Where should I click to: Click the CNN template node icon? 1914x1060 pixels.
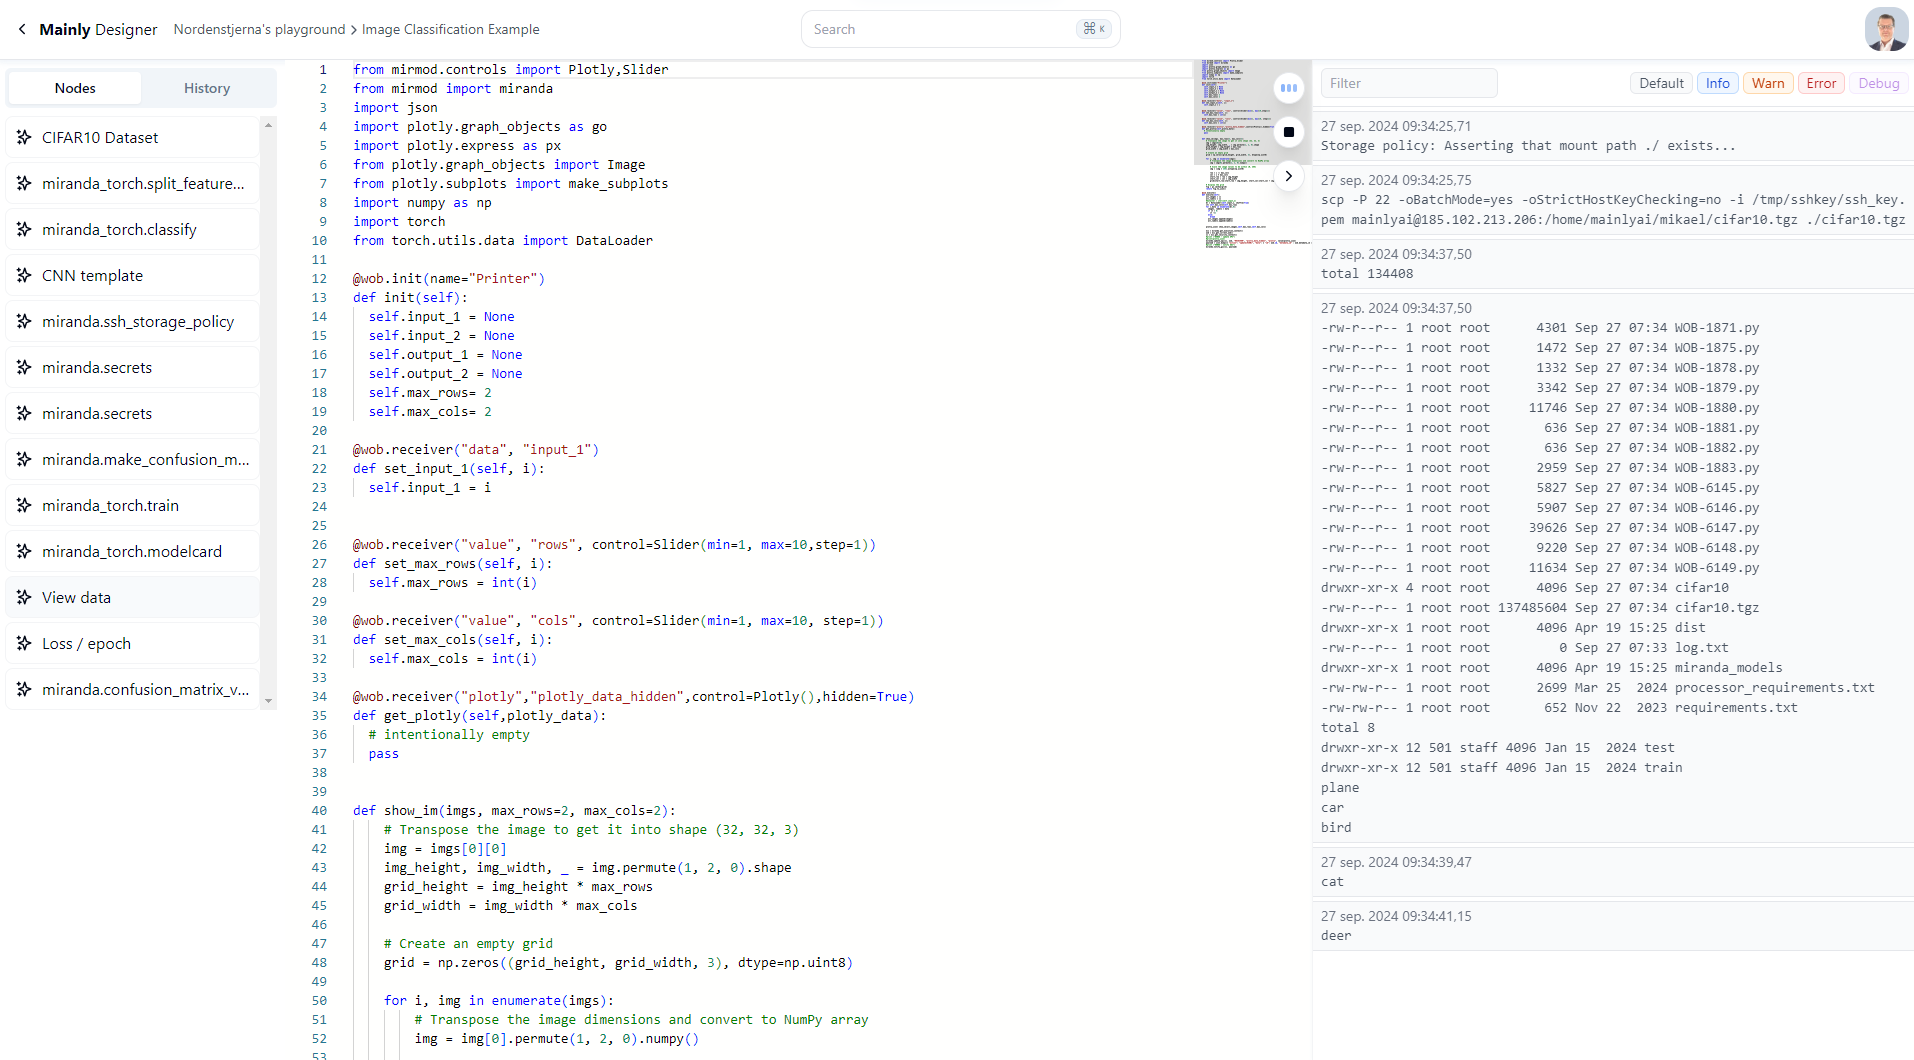[x=24, y=275]
